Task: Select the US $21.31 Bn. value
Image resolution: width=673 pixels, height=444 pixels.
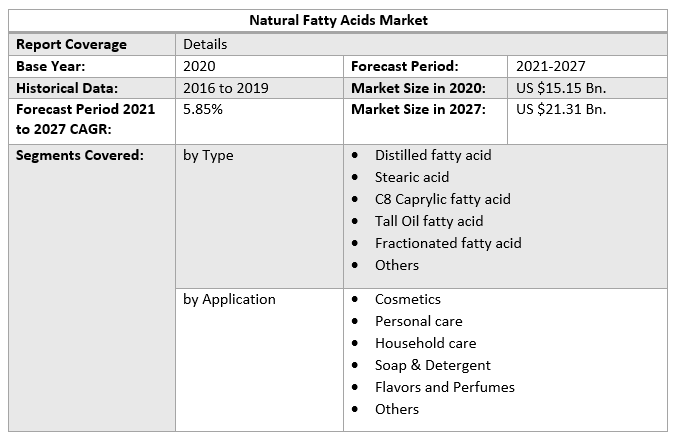Action: click(x=561, y=109)
